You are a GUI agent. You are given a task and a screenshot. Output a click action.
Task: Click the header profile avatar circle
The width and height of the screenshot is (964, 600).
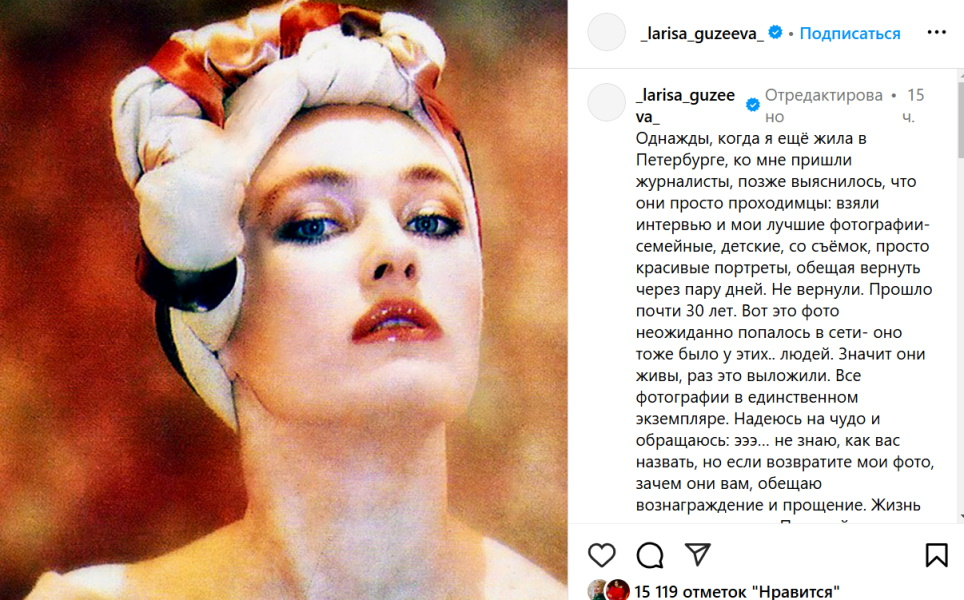(606, 32)
